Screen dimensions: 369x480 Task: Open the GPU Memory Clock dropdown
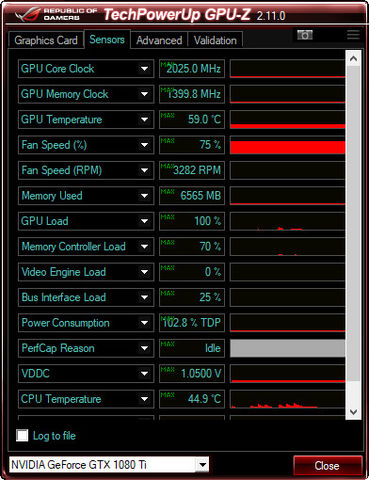[x=144, y=94]
